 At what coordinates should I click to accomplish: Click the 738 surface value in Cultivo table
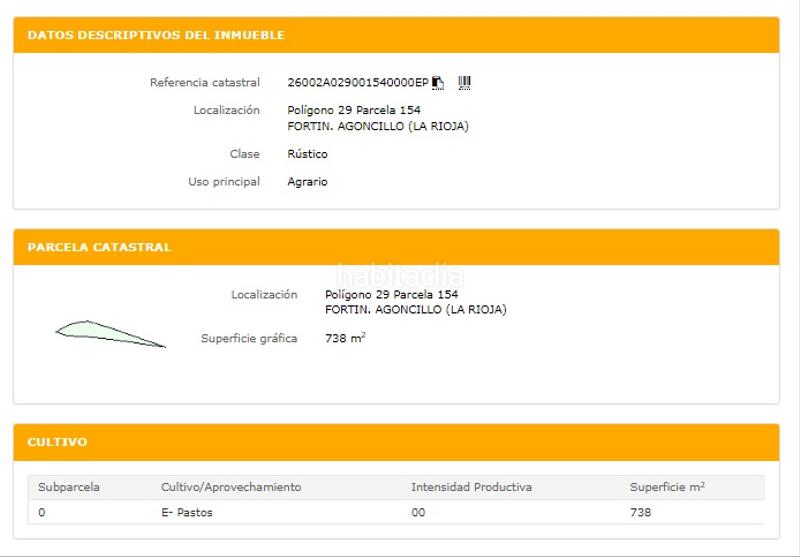(x=640, y=513)
